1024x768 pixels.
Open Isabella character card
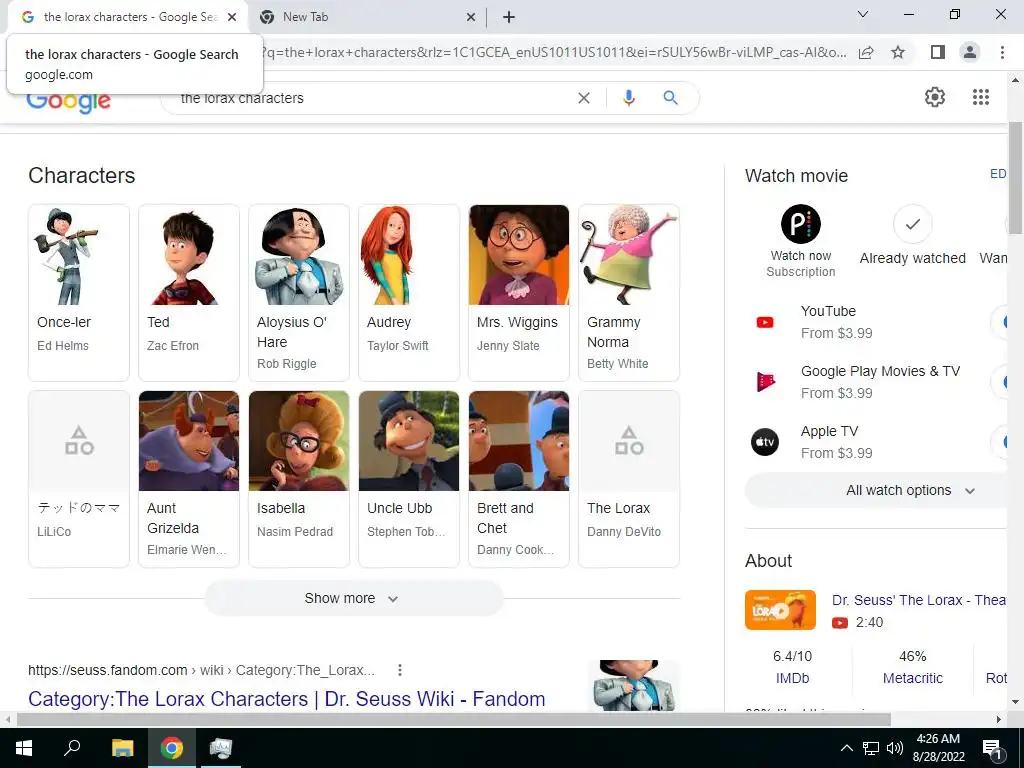click(x=299, y=479)
